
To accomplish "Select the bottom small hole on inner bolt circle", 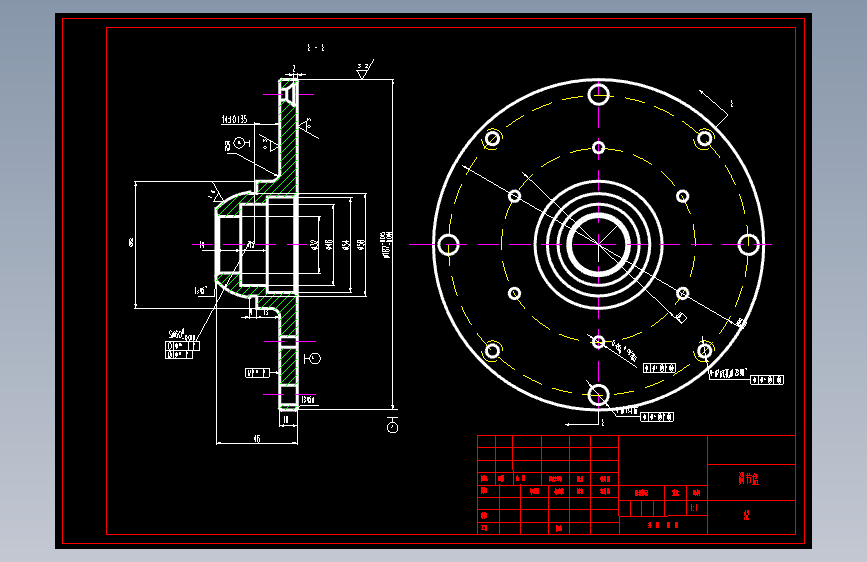I will tap(599, 342).
